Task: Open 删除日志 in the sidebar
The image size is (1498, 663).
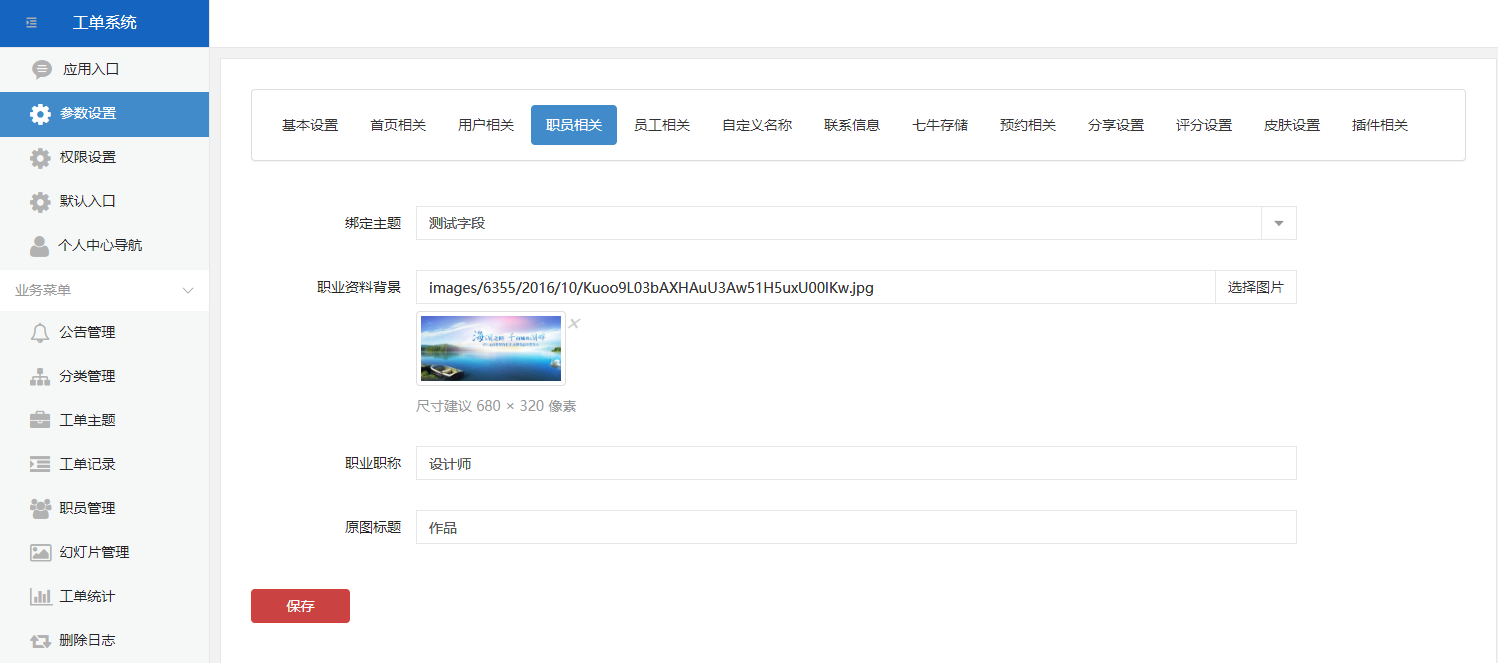Action: (x=104, y=640)
